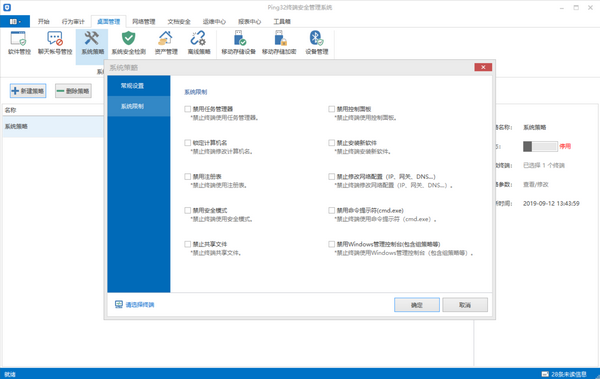Cancel the dialog with 取消
This screenshot has width=600, height=379.
point(465,305)
